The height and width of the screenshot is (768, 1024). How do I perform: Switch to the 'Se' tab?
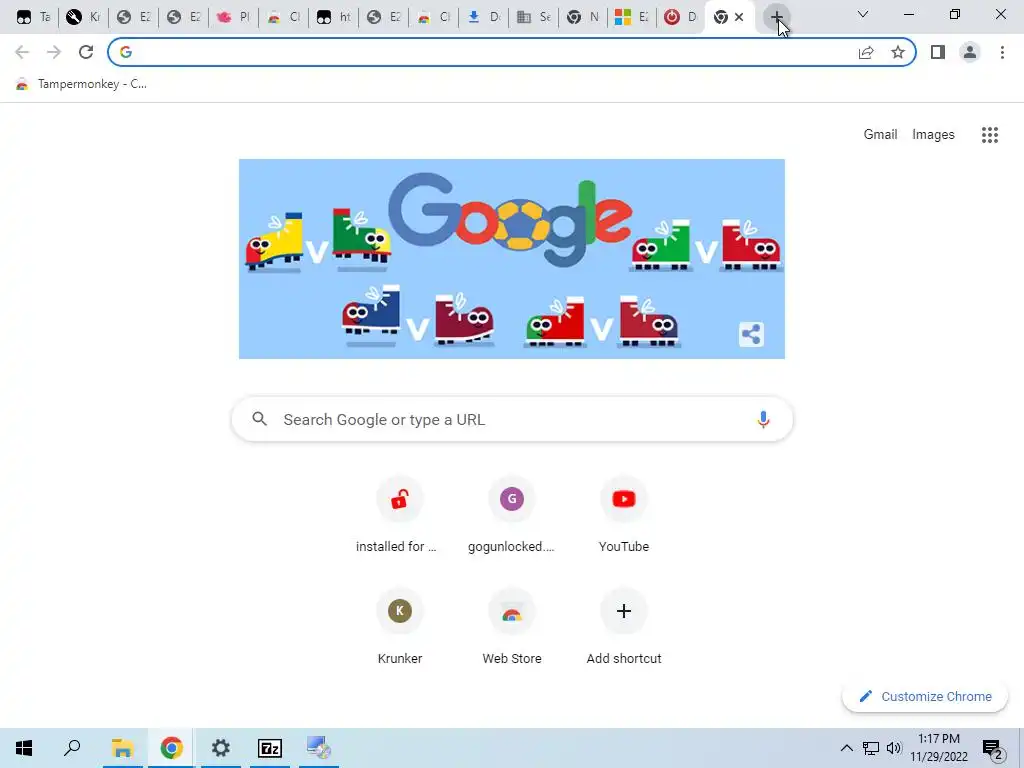pyautogui.click(x=534, y=17)
